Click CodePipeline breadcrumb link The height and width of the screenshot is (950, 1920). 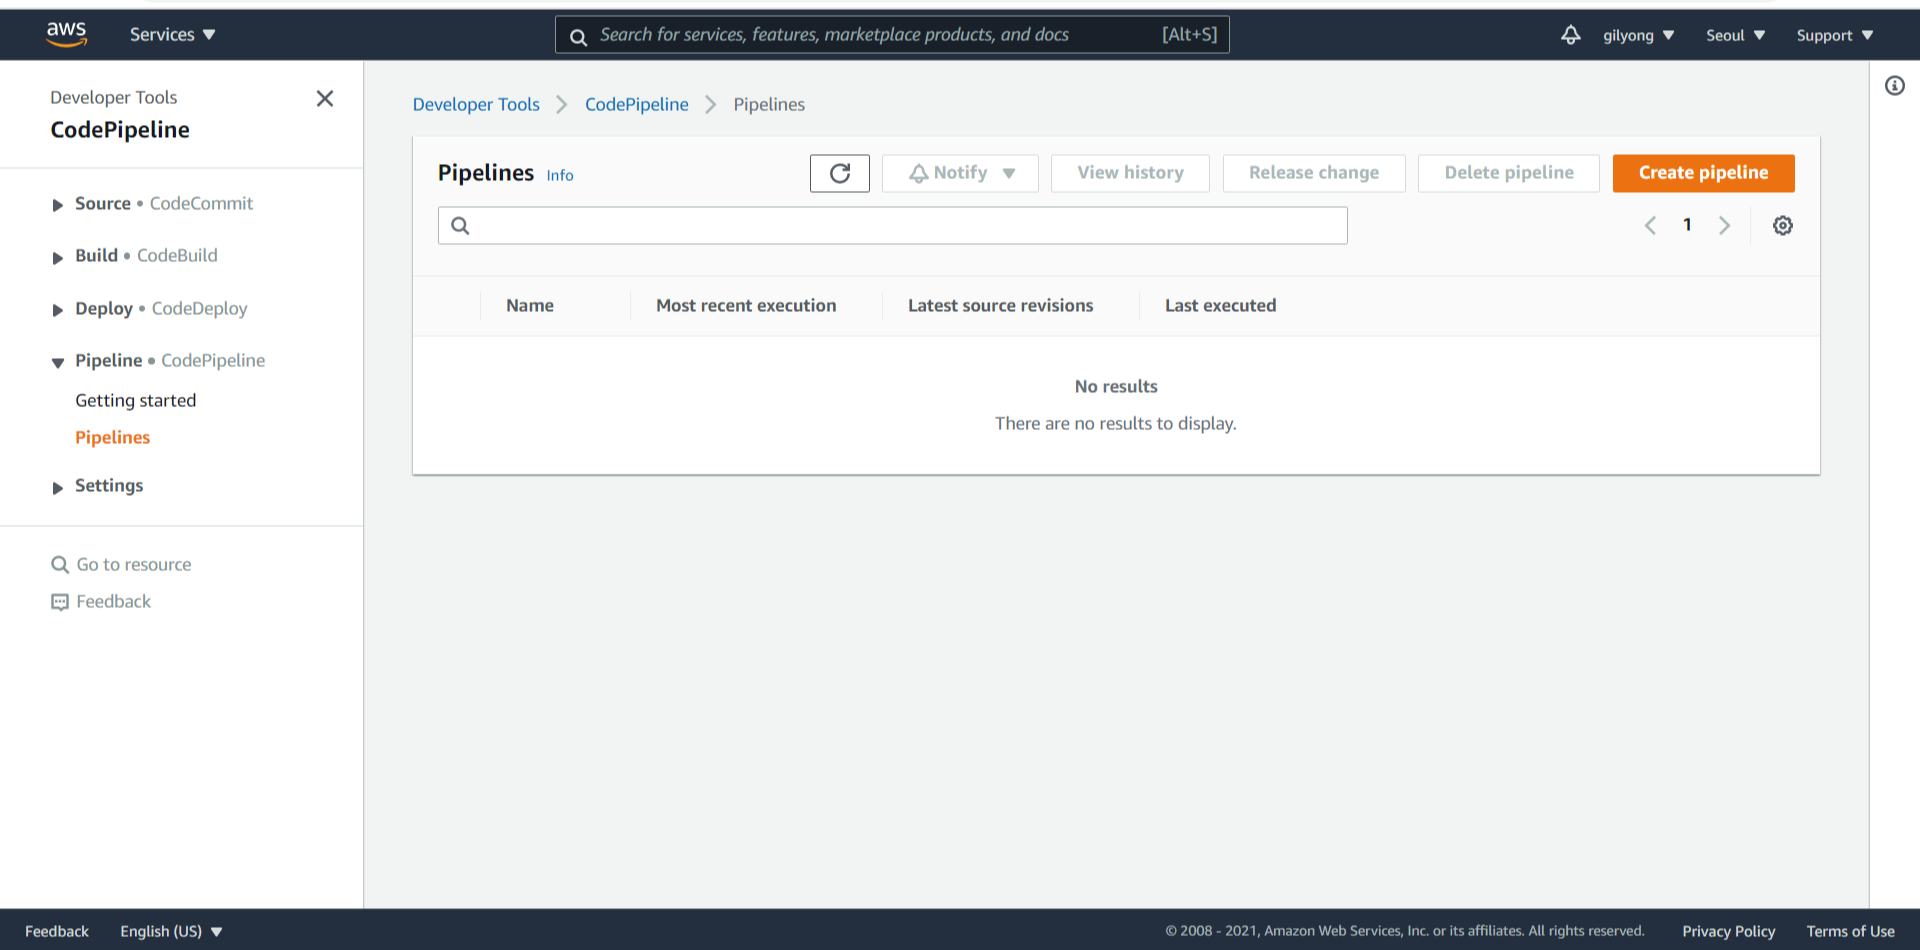(x=637, y=105)
